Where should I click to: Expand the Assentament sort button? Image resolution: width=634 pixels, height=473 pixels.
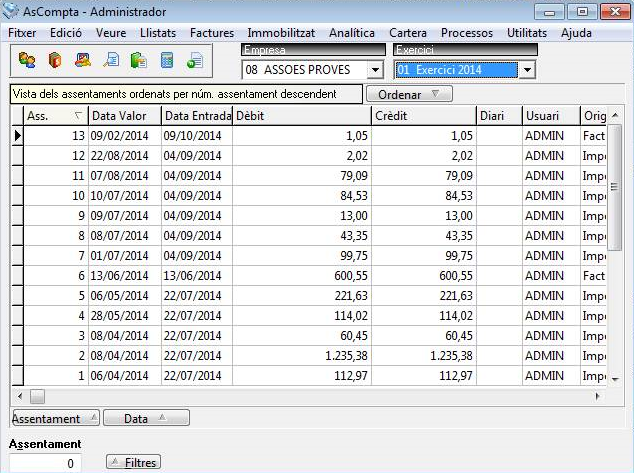tap(55, 418)
